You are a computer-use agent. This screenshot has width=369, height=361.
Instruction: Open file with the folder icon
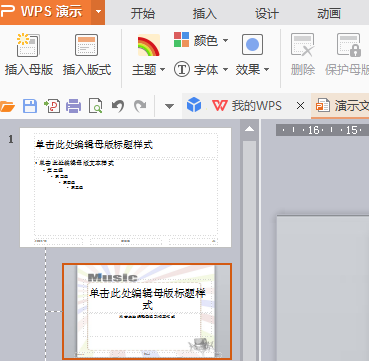pyautogui.click(x=7, y=106)
